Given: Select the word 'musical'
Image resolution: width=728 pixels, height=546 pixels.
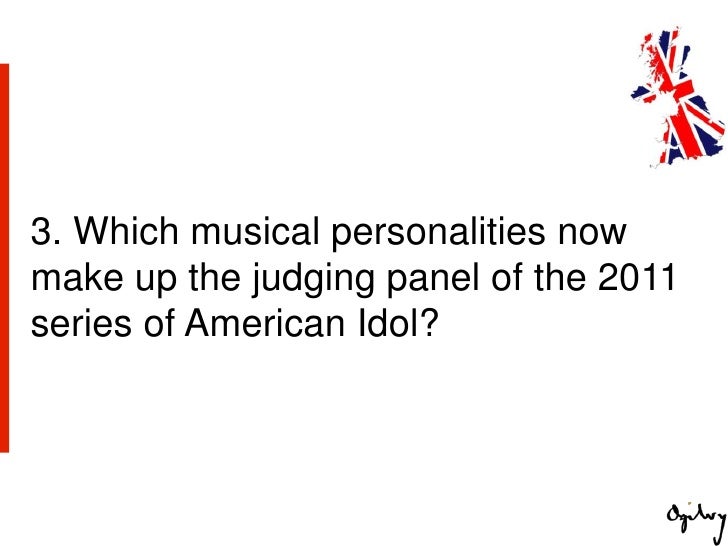Looking at the screenshot, I should [255, 230].
